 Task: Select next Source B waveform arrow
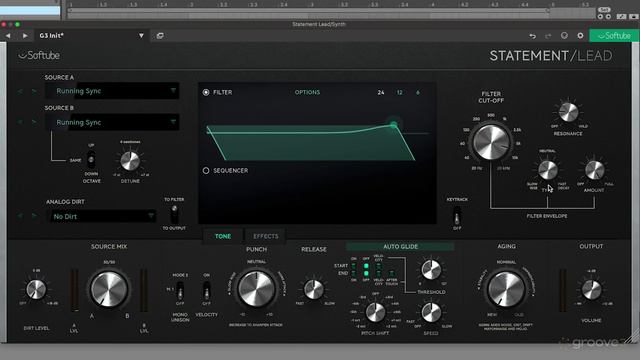(34, 122)
